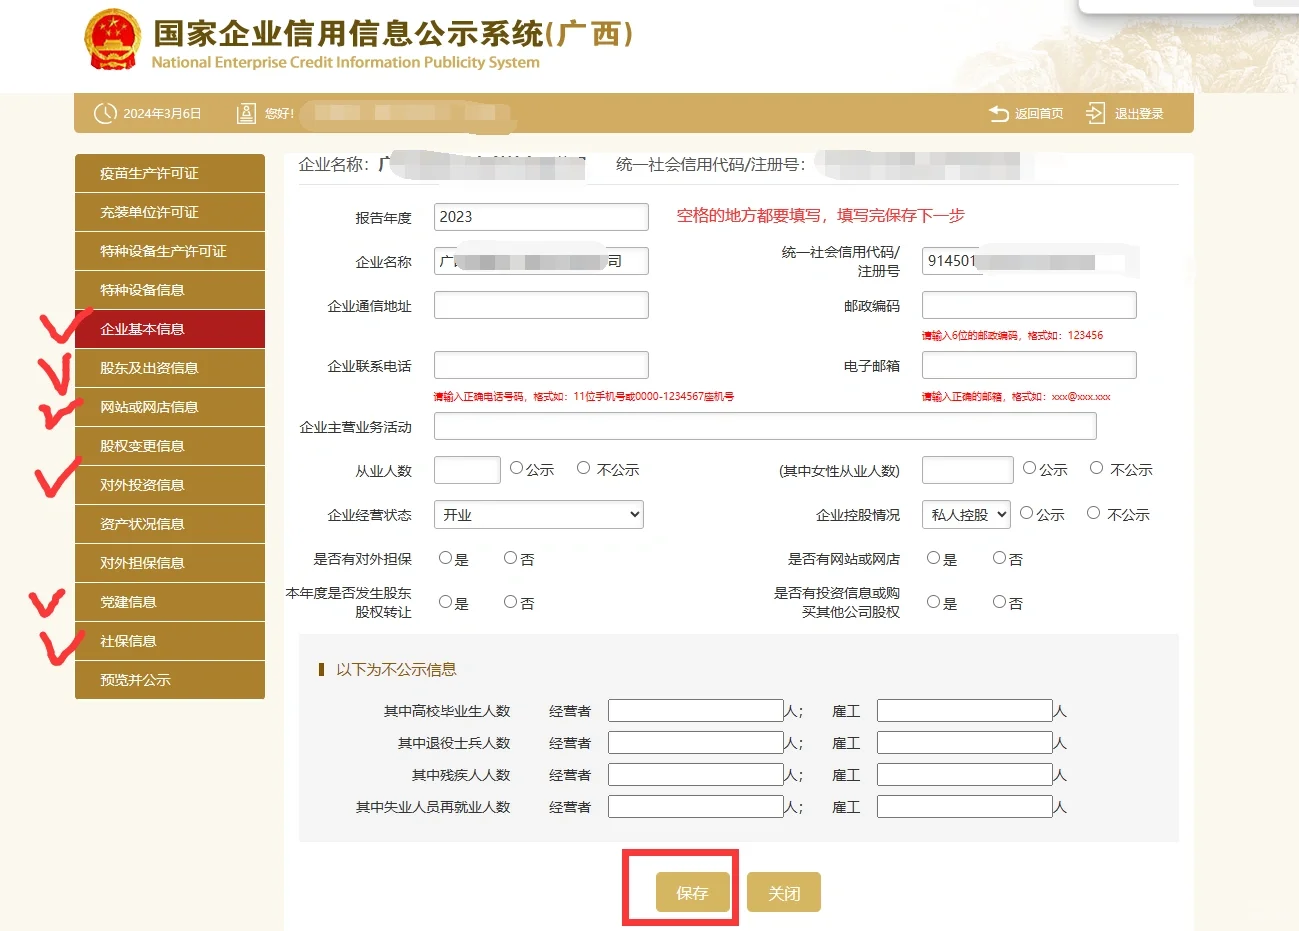This screenshot has height=931, width=1299.
Task: Select 公示 for 女性从业人数
Action: point(1029,468)
